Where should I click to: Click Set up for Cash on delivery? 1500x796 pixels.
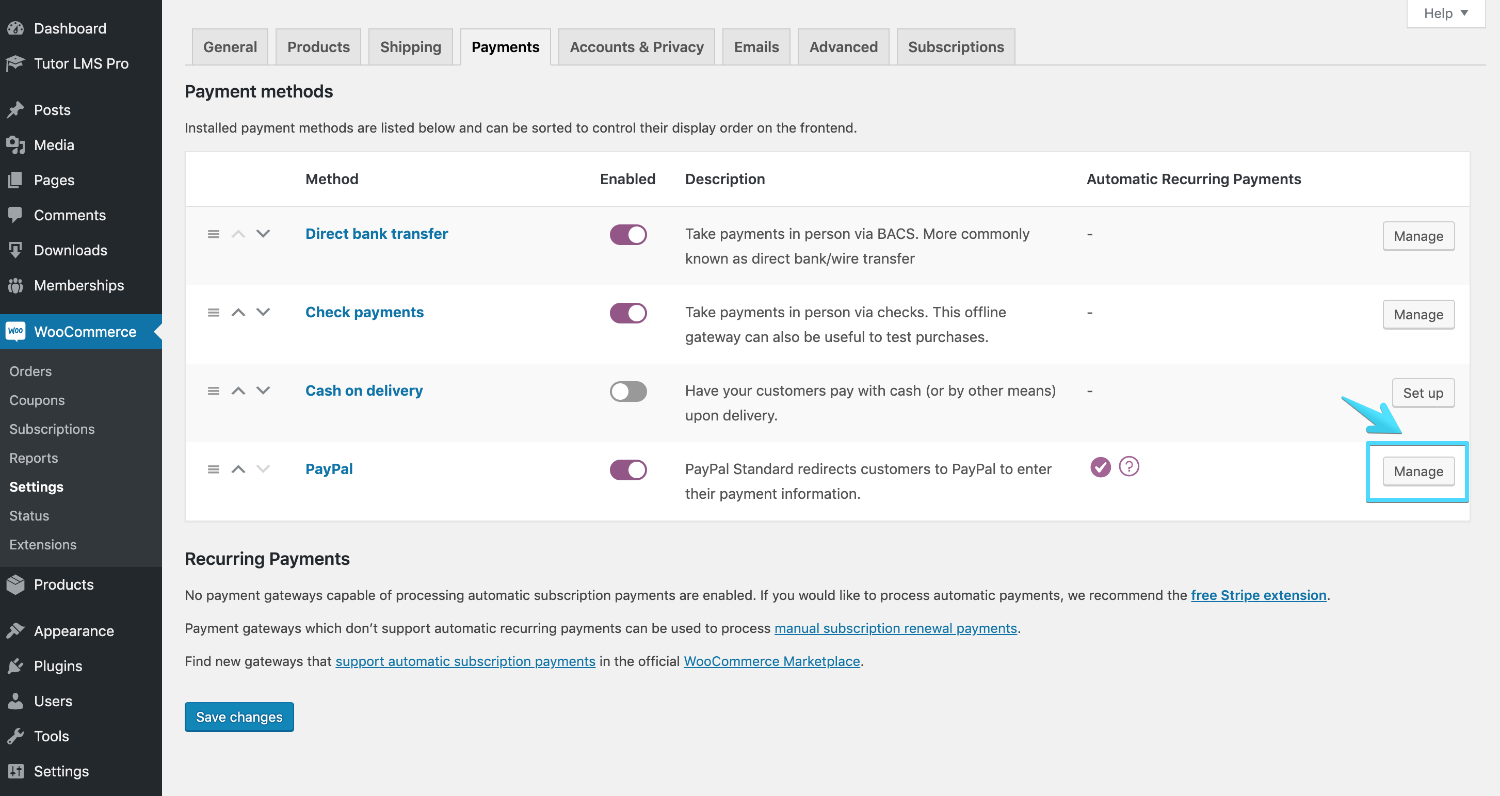[x=1423, y=393]
